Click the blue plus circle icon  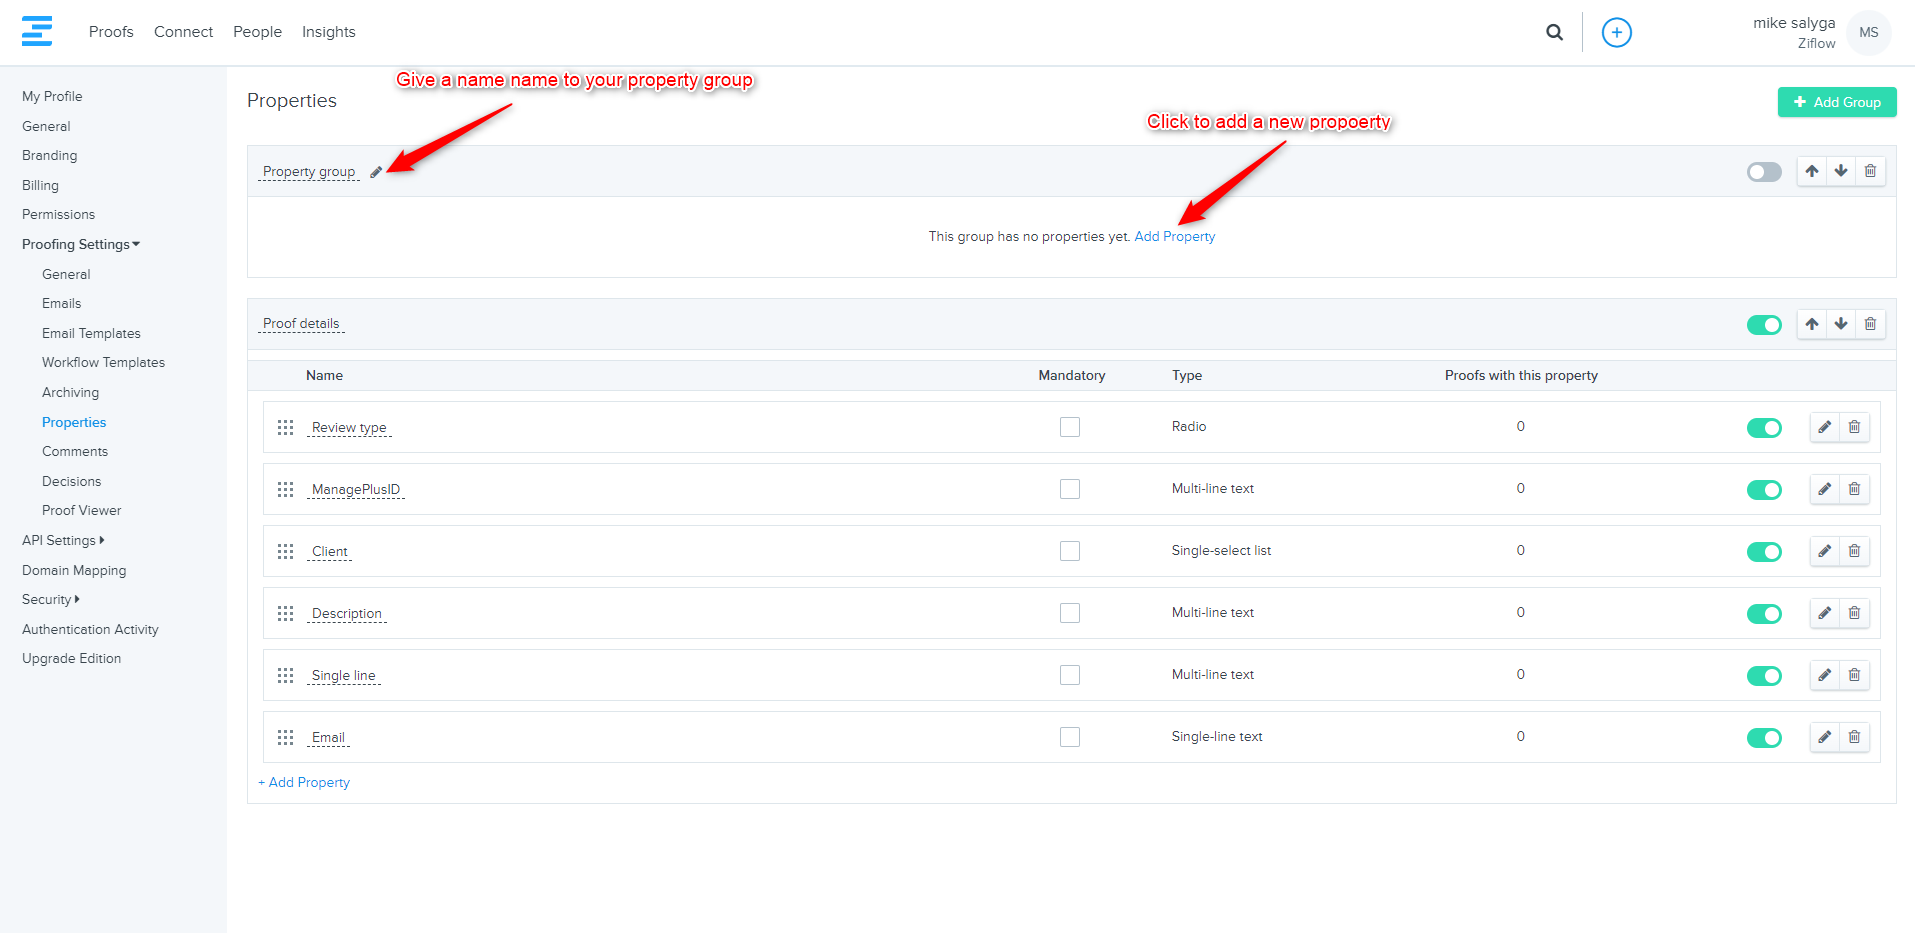1616,32
